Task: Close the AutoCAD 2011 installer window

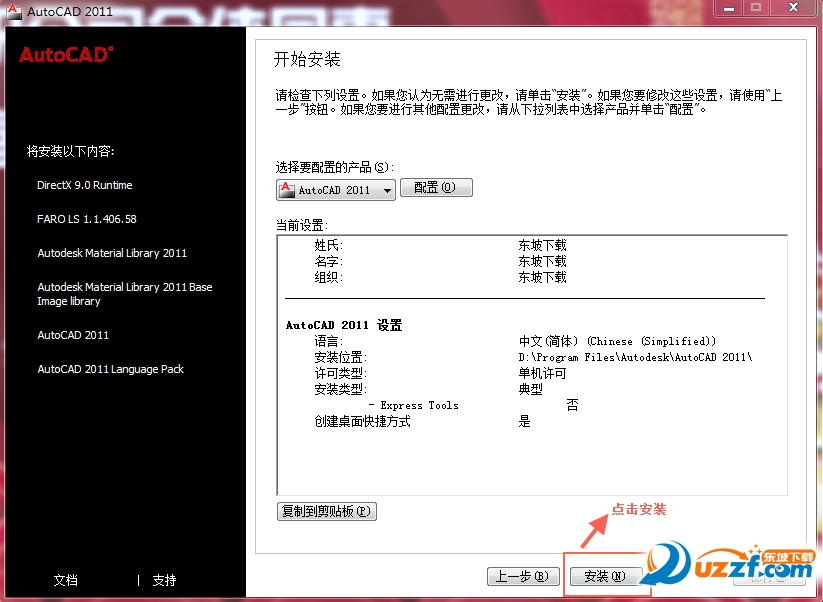Action: [x=794, y=8]
